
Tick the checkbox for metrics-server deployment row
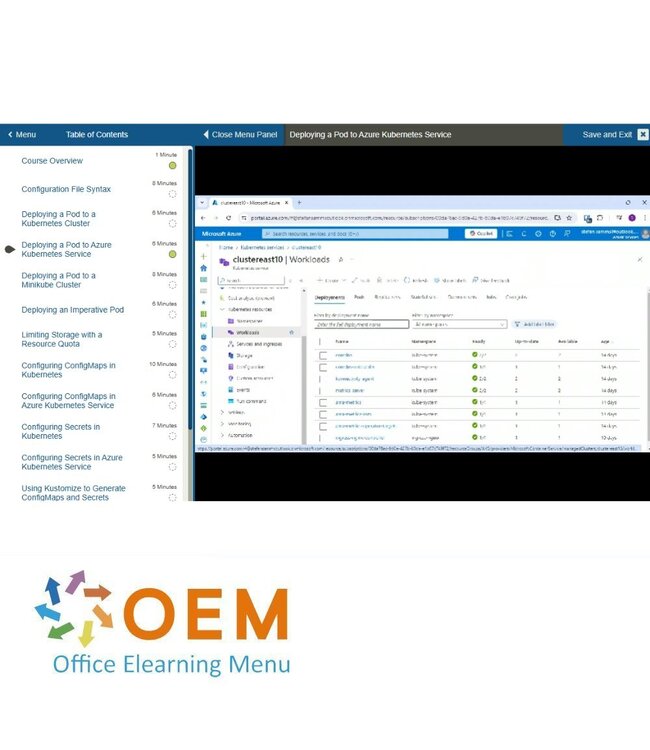pyautogui.click(x=323, y=391)
